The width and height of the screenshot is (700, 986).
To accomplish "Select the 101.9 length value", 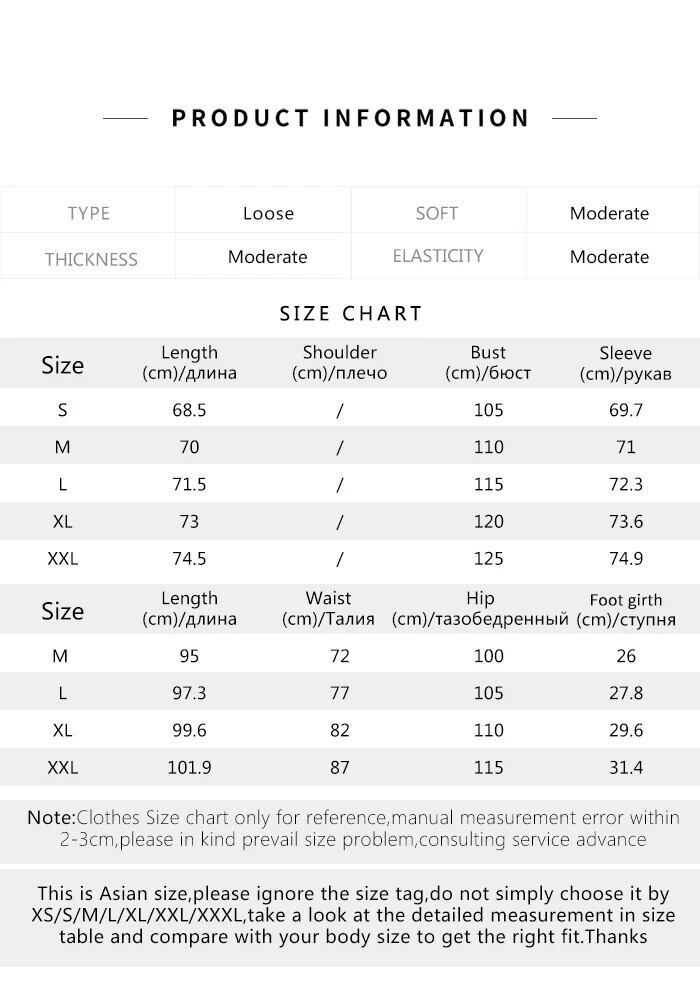I will 189,767.
